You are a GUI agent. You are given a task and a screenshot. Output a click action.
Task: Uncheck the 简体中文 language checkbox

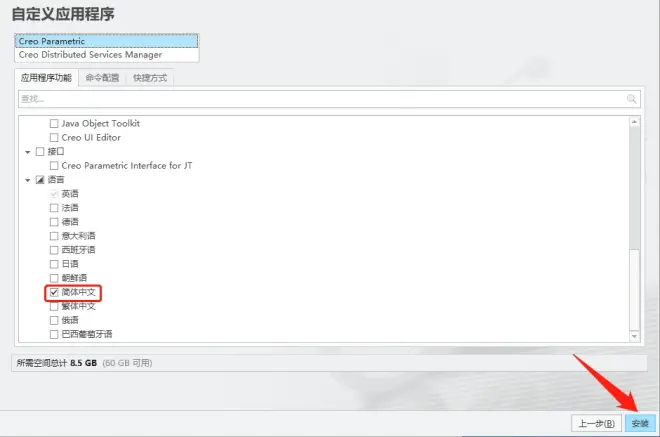[x=54, y=292]
